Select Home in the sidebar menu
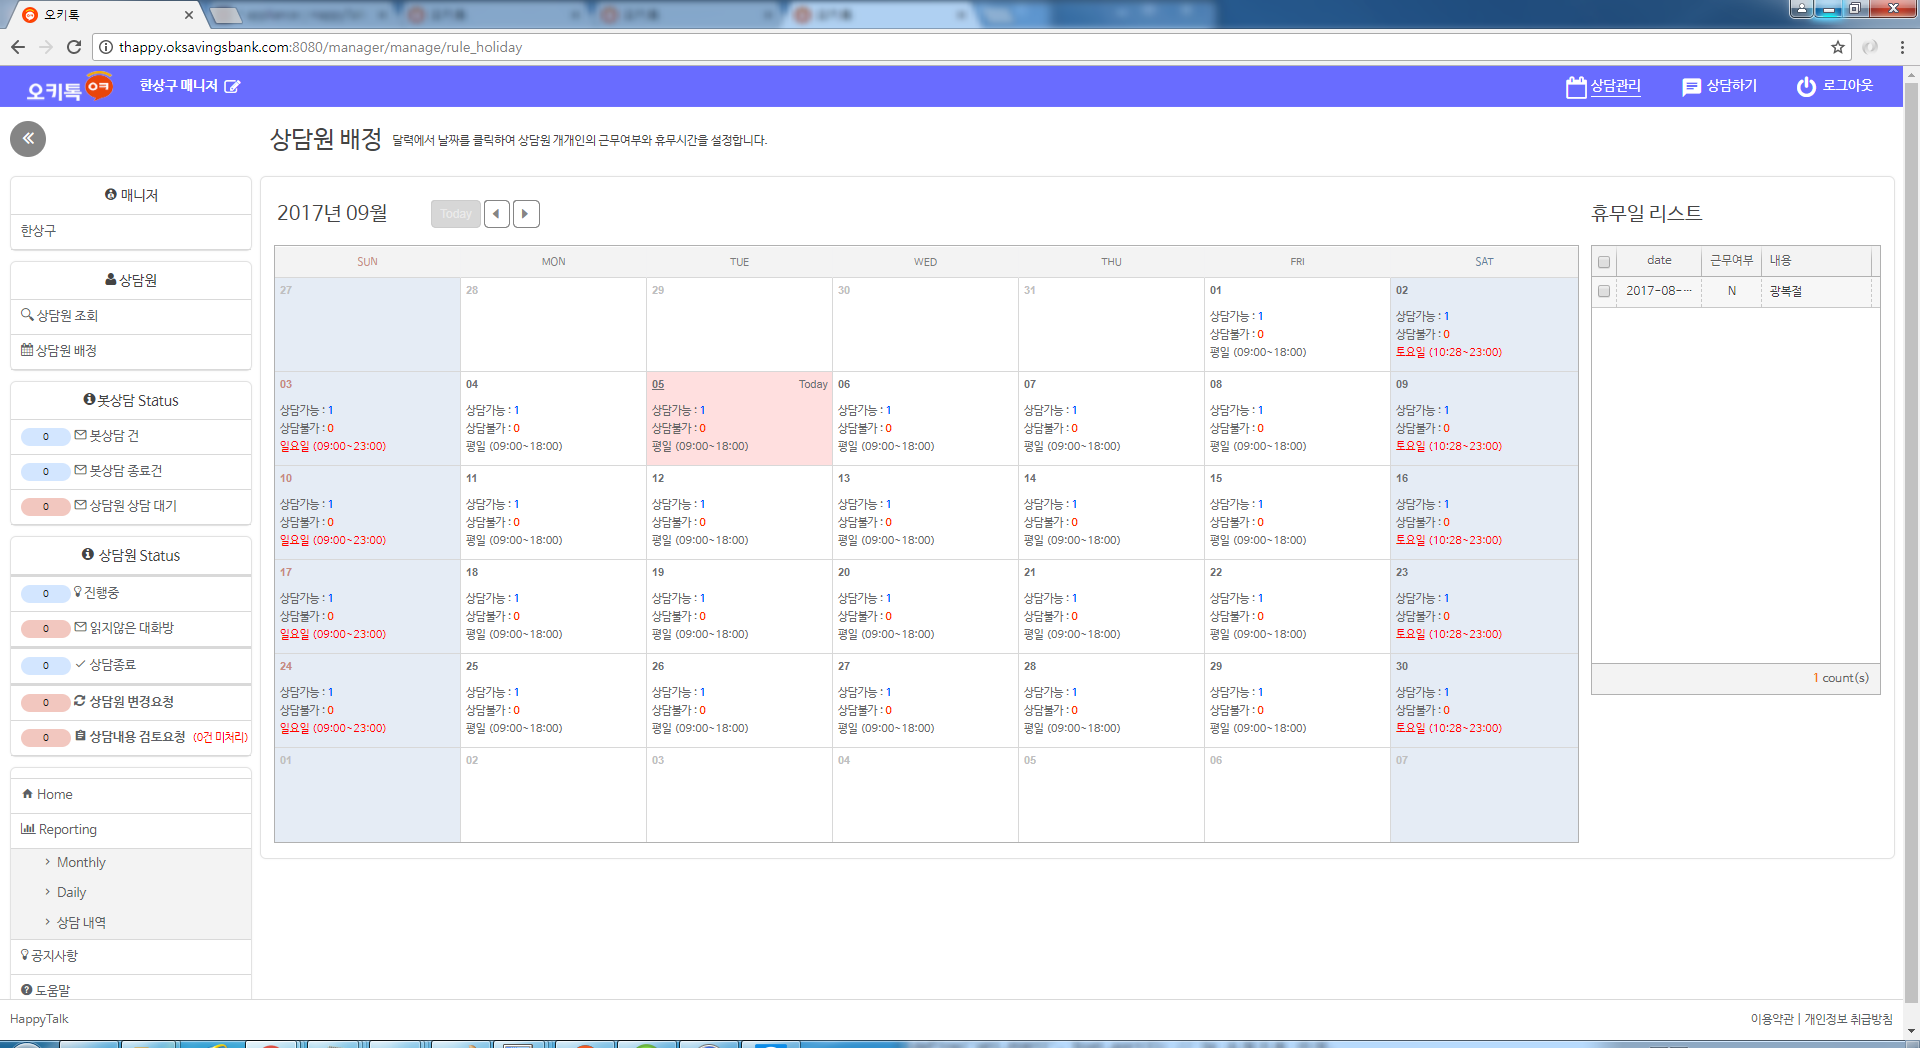Viewport: 1920px width, 1048px height. point(54,794)
